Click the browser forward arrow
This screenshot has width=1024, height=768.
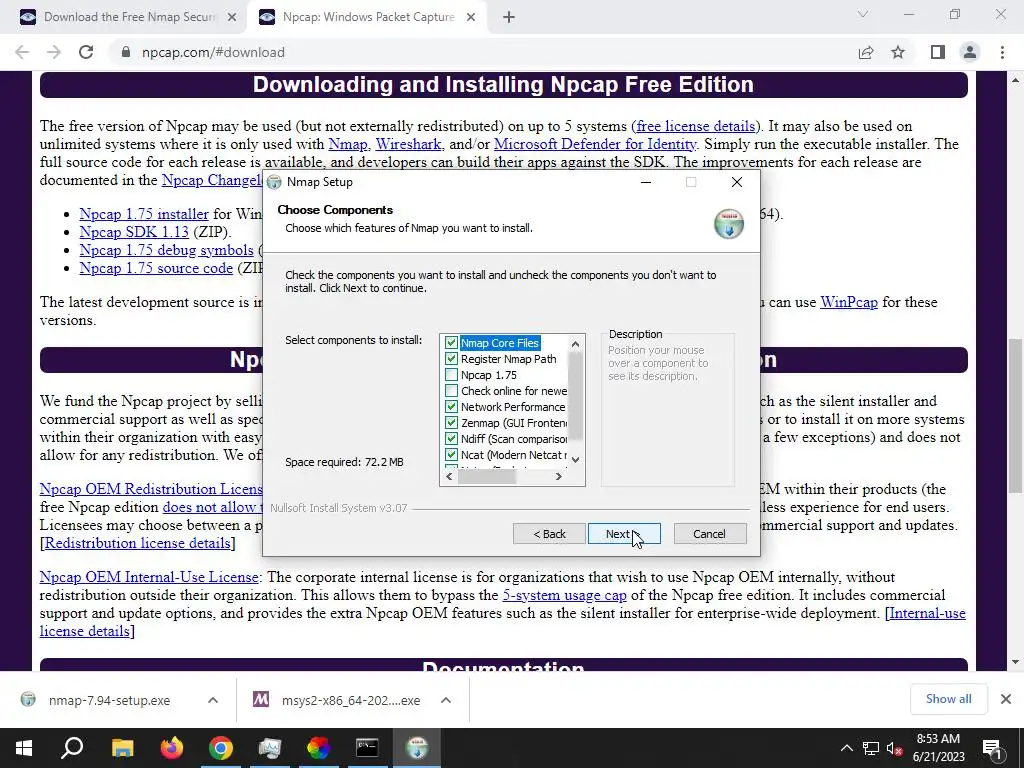pos(54,52)
